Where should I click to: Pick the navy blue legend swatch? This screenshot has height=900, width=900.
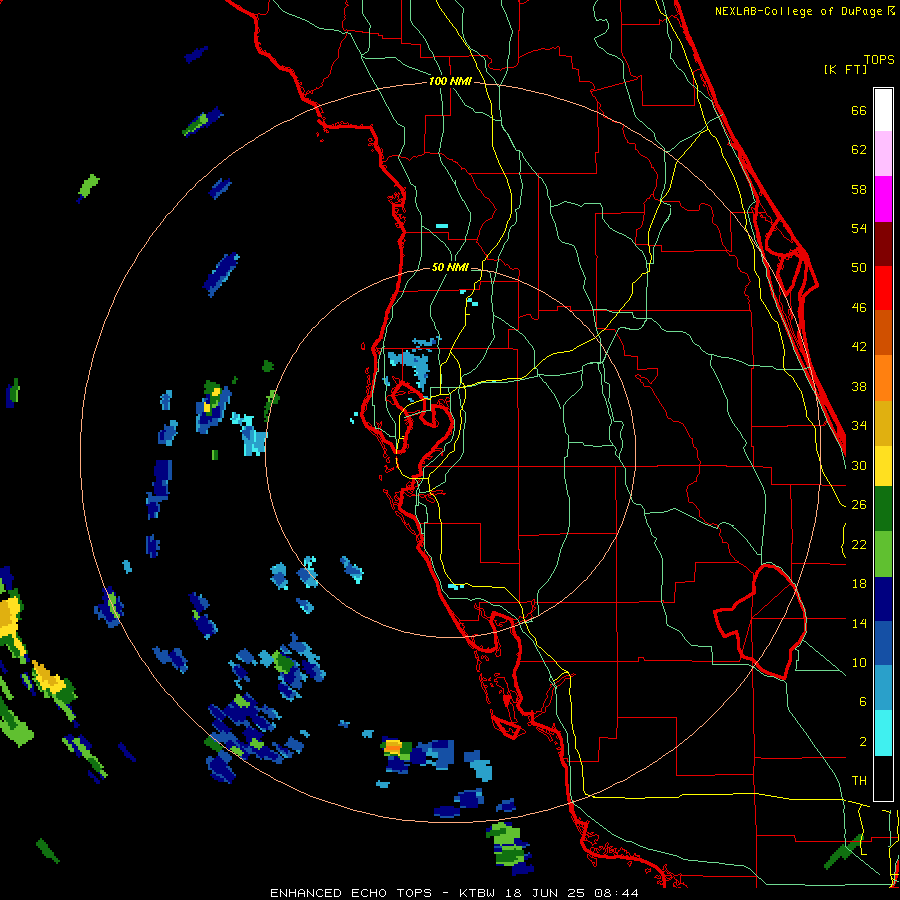coord(883,599)
